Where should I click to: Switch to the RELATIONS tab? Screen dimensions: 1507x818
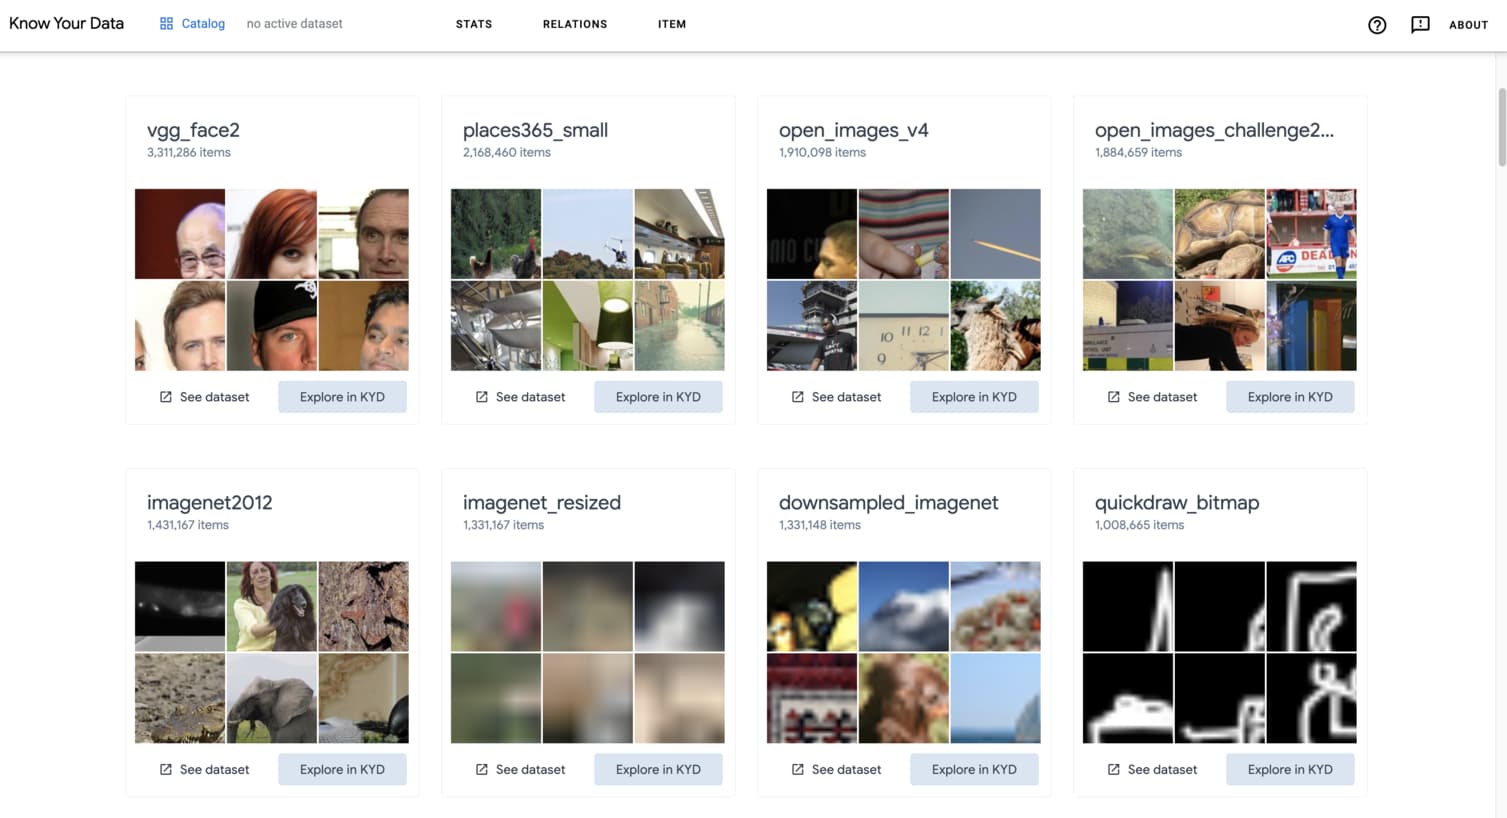(x=575, y=24)
